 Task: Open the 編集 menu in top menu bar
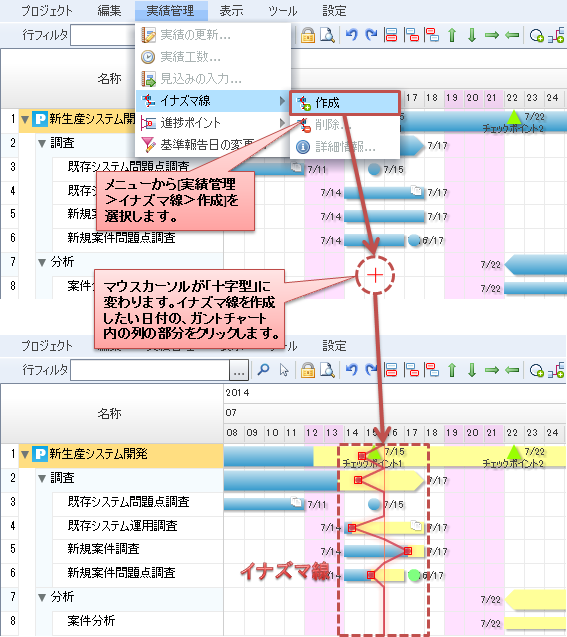pyautogui.click(x=109, y=11)
